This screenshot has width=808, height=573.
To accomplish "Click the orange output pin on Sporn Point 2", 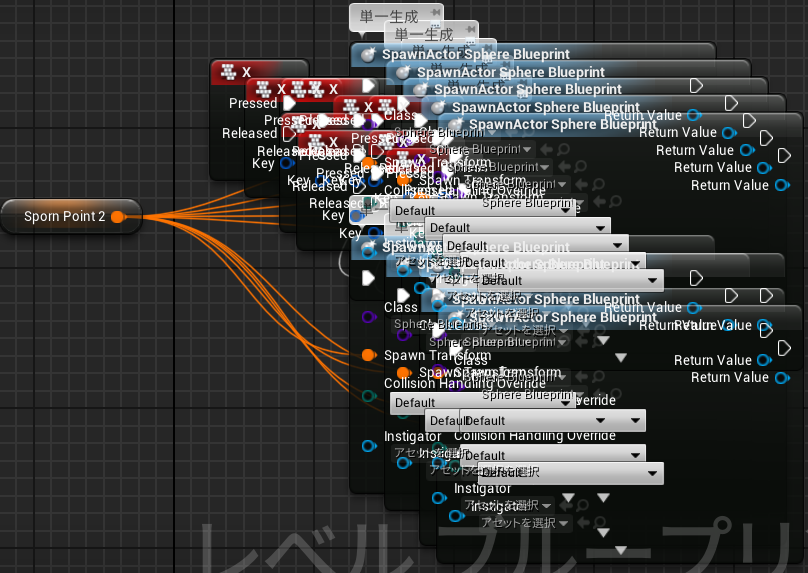I will pos(118,217).
